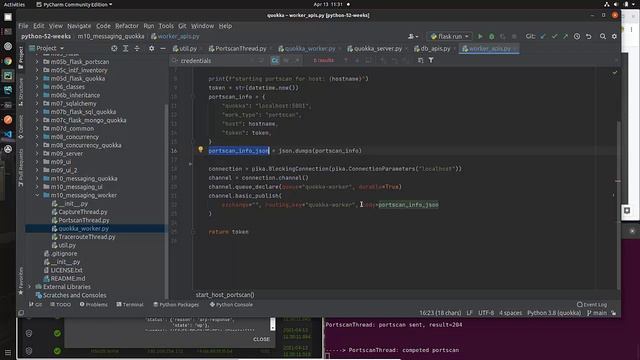This screenshot has height=360, width=640.
Task: Click CLOSE in the browser window below
Action: pyautogui.click(x=261, y=339)
